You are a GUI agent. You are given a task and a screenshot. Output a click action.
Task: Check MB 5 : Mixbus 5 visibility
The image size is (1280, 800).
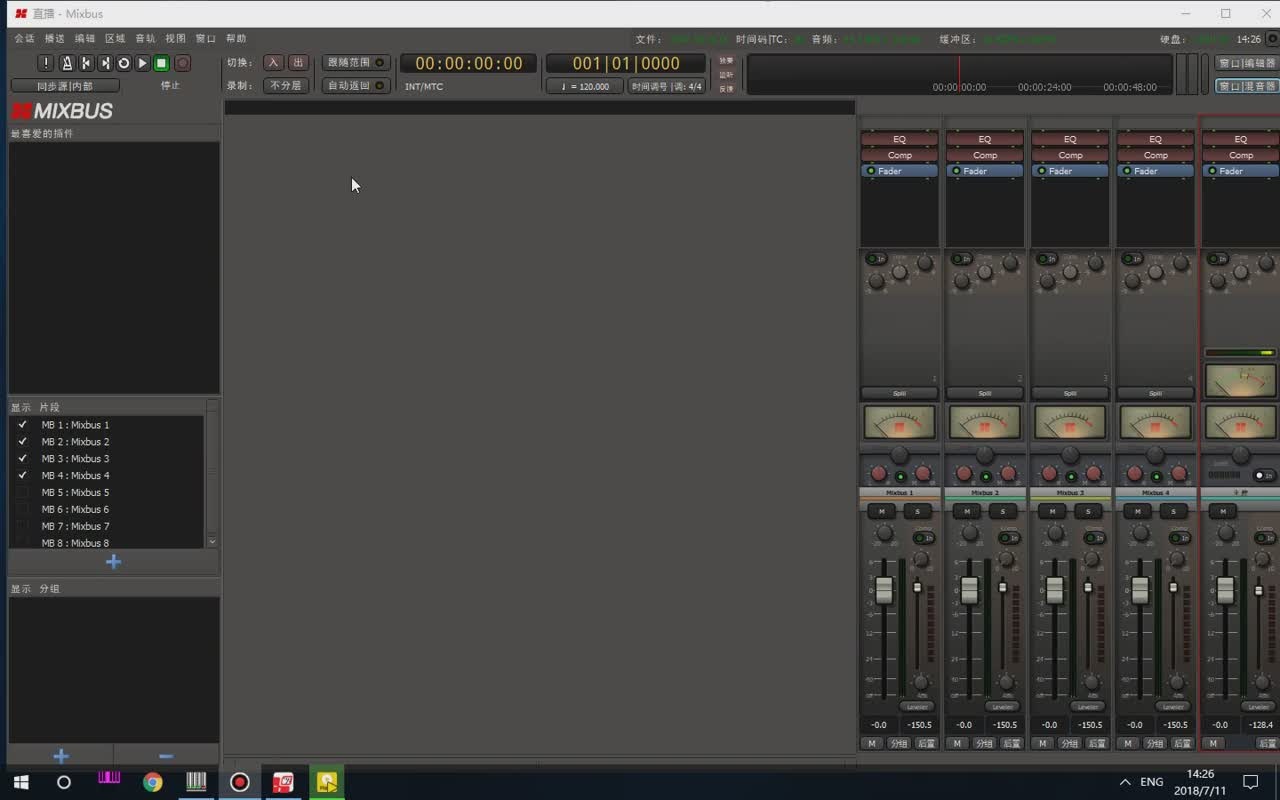click(22, 493)
